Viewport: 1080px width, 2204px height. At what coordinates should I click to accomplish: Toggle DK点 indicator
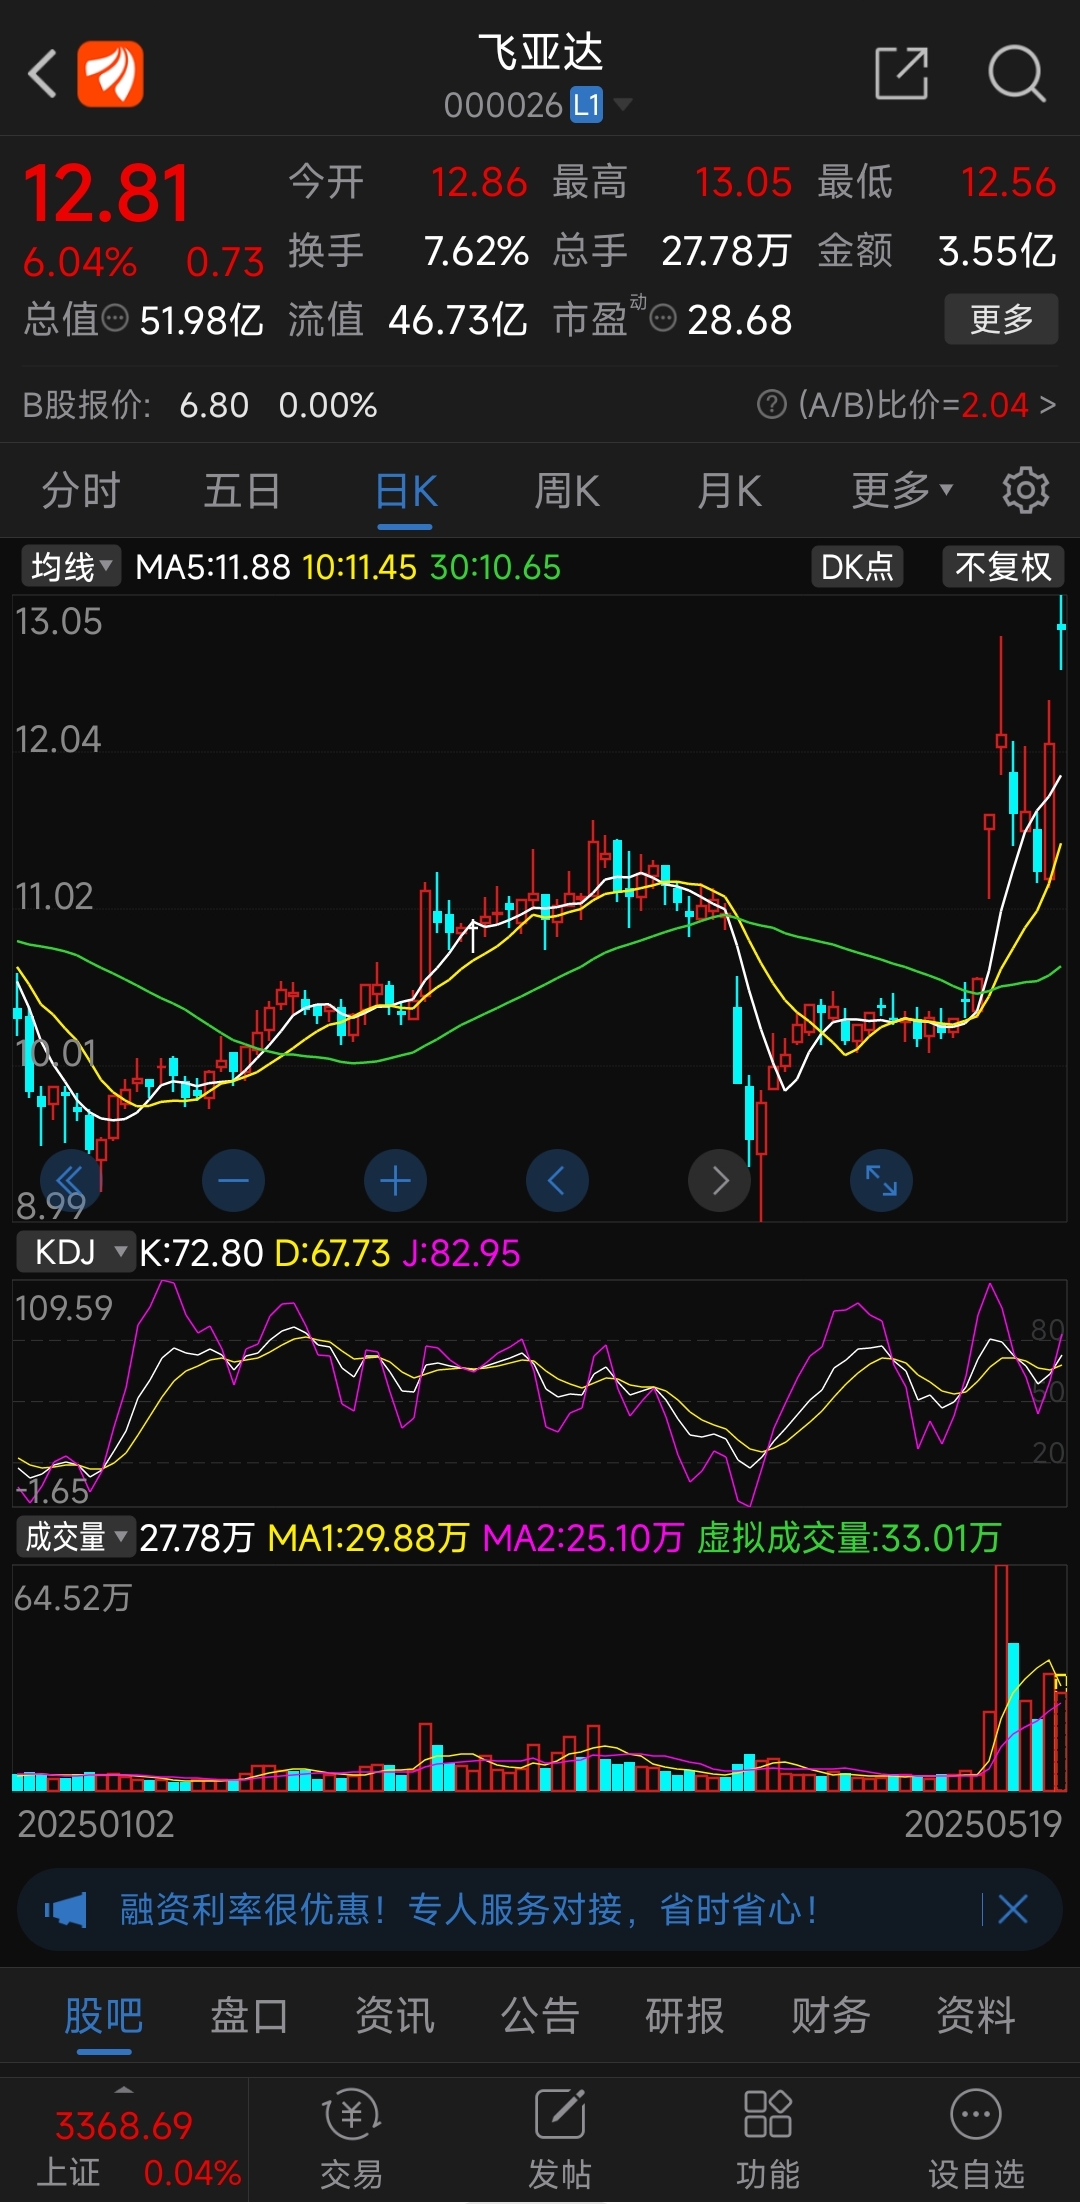[857, 567]
